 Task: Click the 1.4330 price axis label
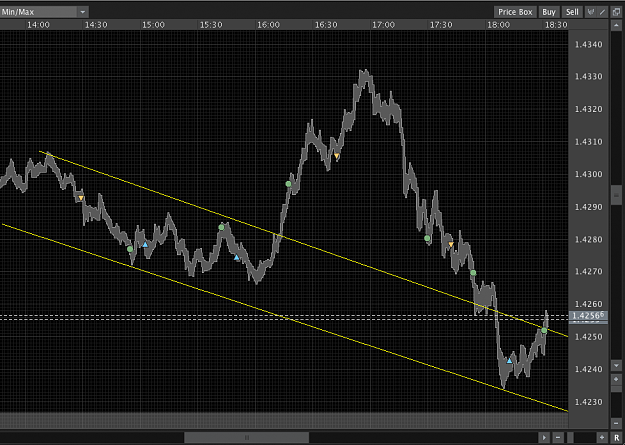tap(588, 77)
